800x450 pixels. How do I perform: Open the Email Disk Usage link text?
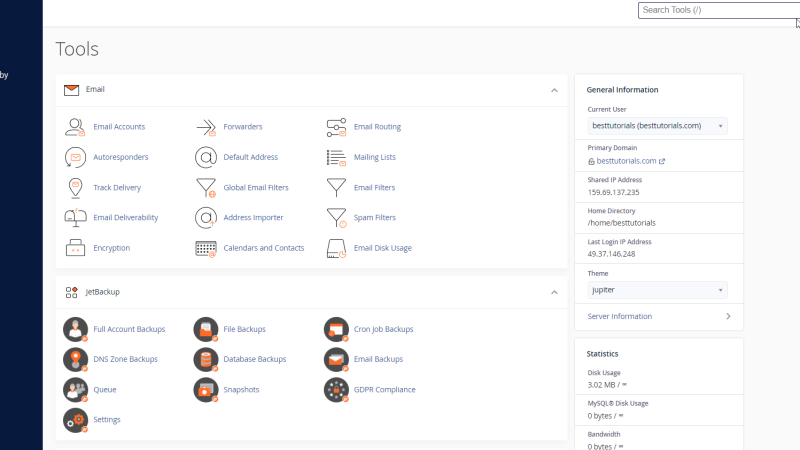383,248
